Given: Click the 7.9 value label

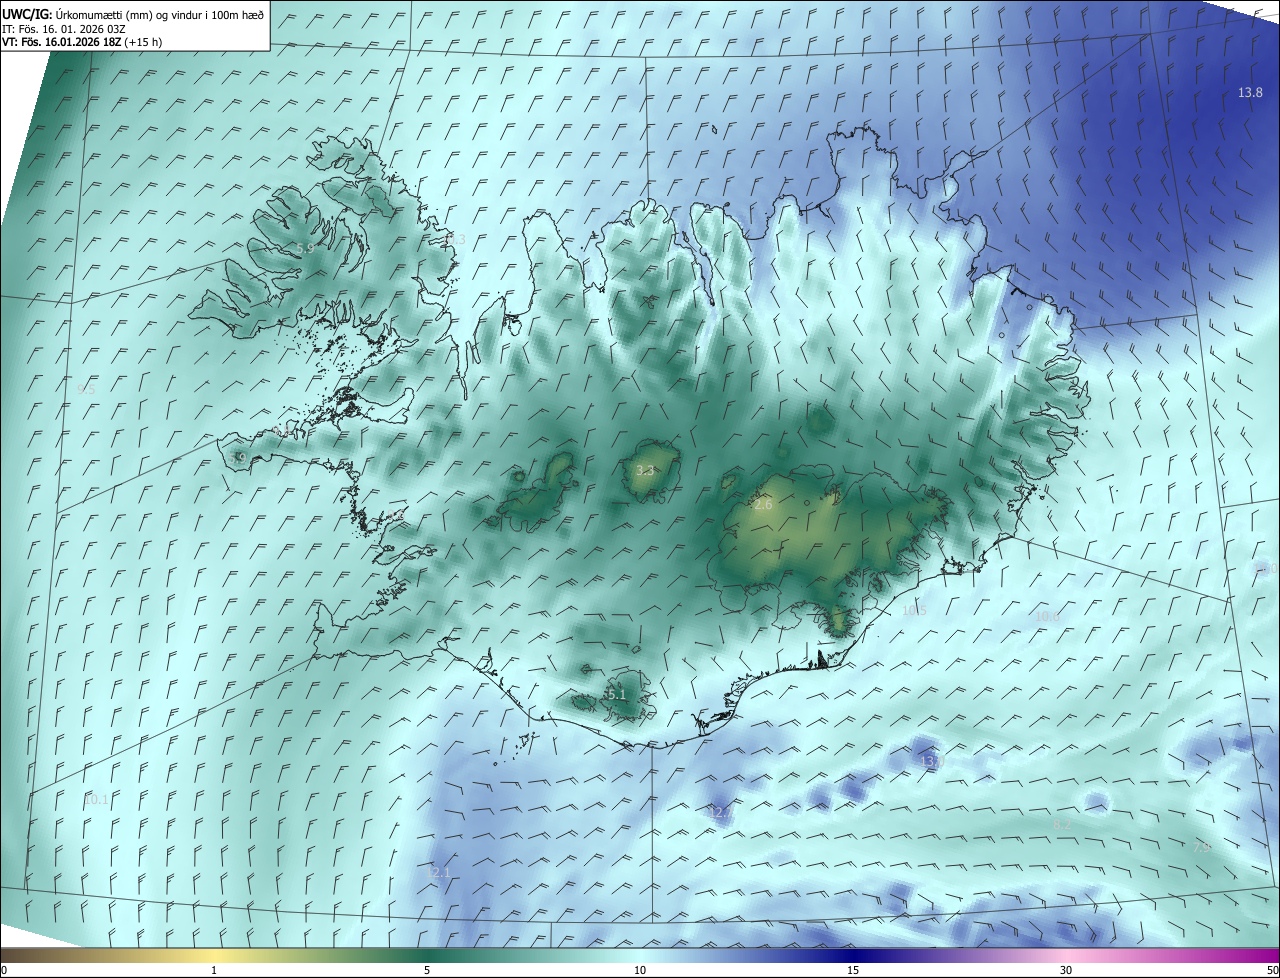Looking at the screenshot, I should point(1202,847).
